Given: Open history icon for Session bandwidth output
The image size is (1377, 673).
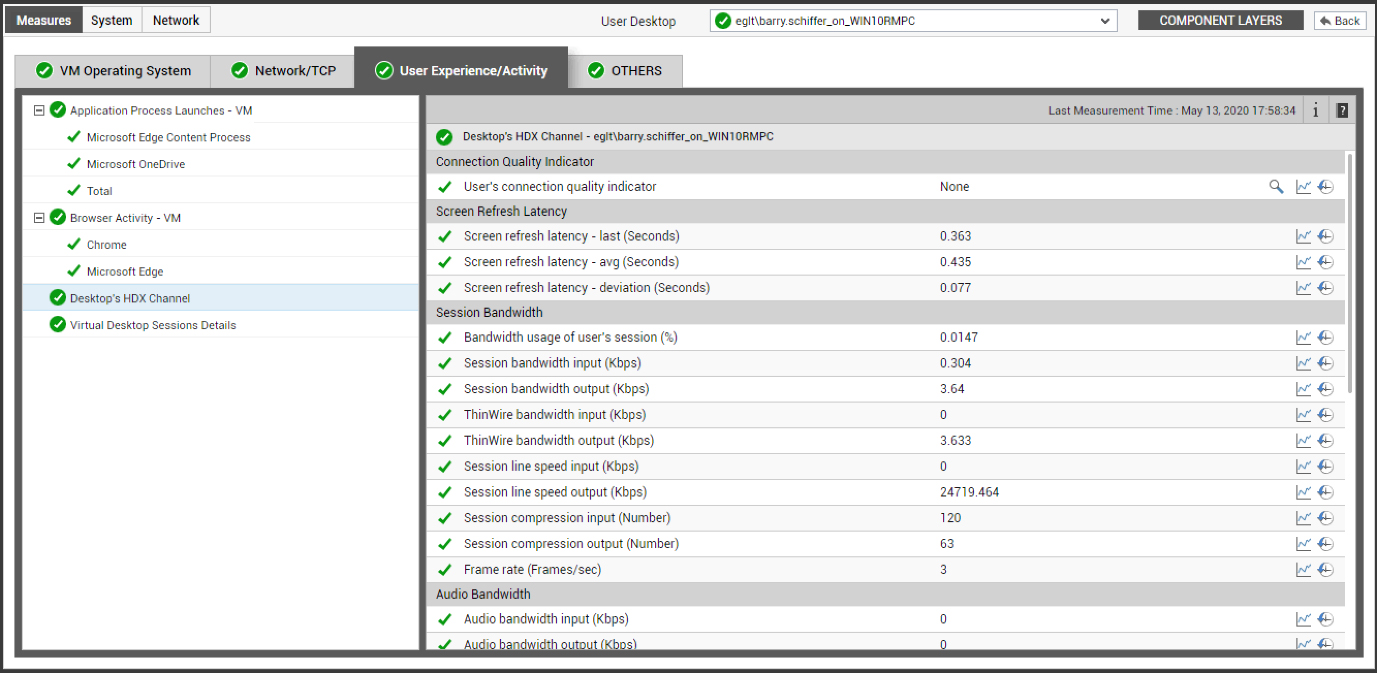Looking at the screenshot, I should click(1325, 389).
